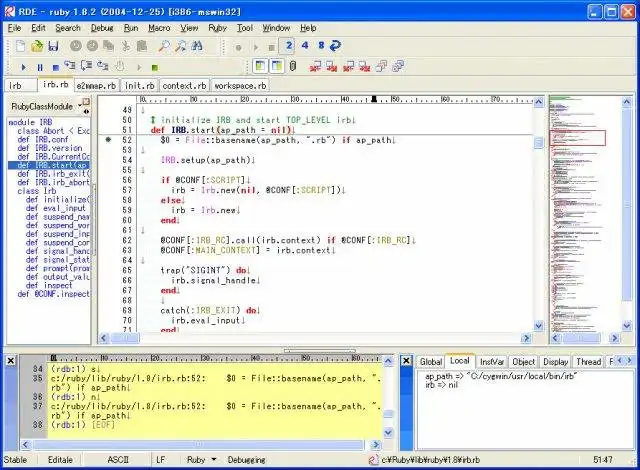
Task: Click the binoculars search icon
Action: 197,46
